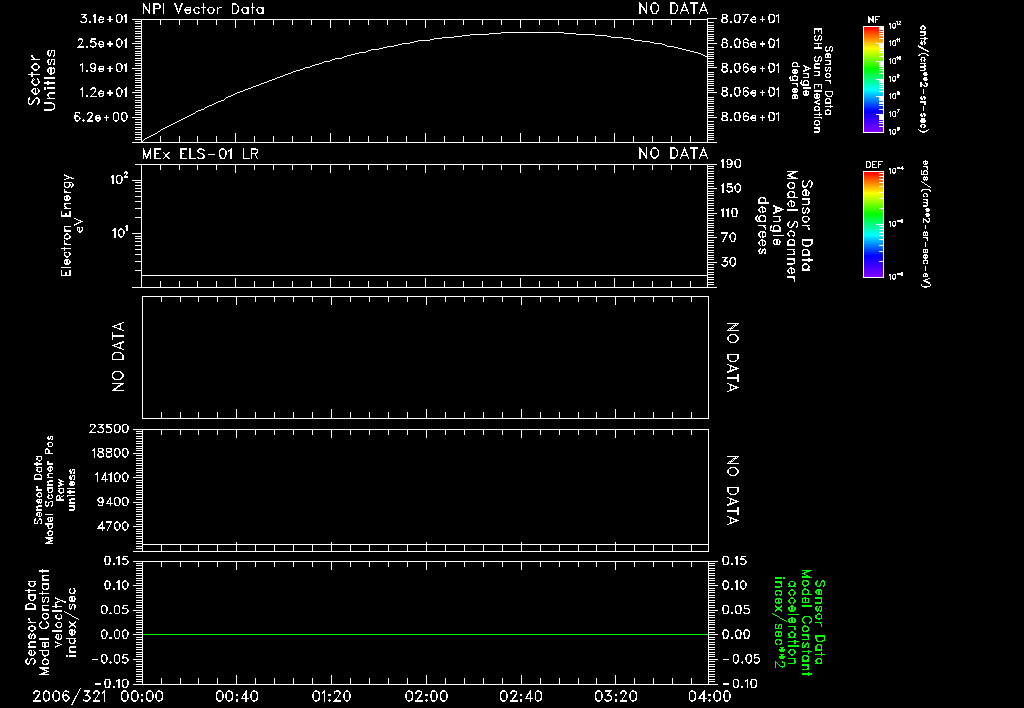Click vertical NO DATA left of third panel

(x=118, y=357)
